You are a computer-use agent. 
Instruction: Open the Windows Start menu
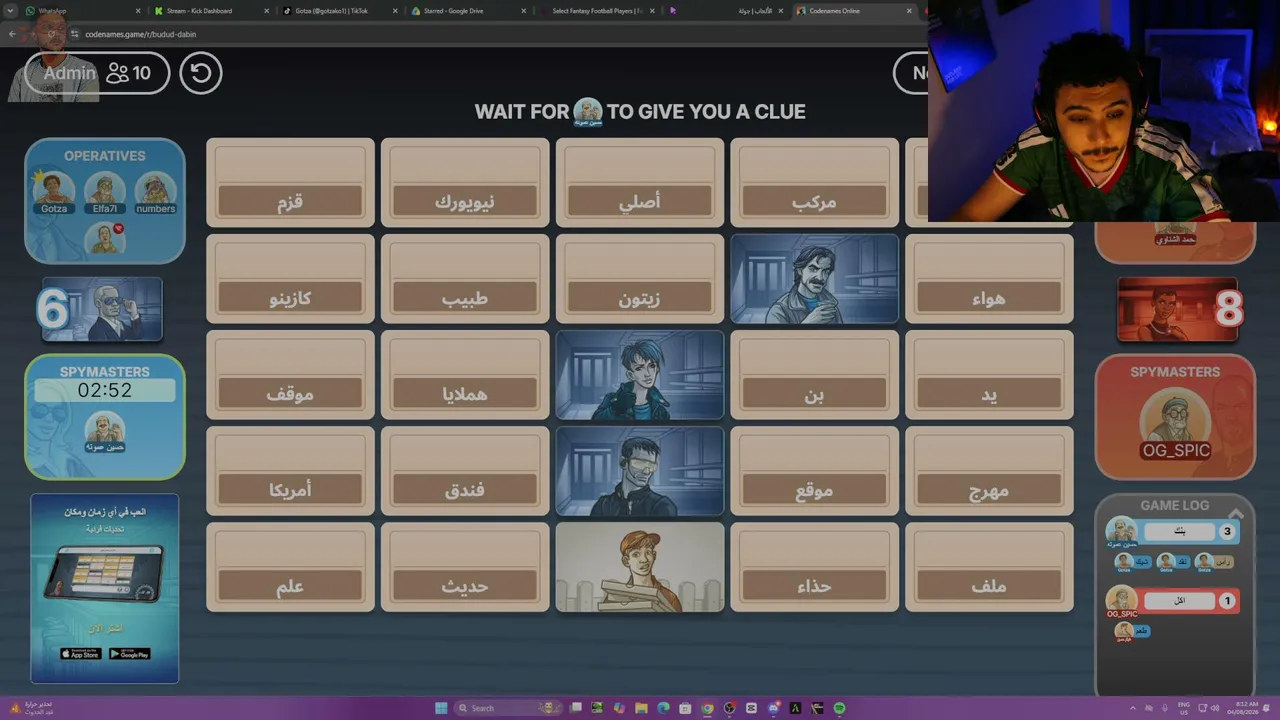pyautogui.click(x=441, y=708)
